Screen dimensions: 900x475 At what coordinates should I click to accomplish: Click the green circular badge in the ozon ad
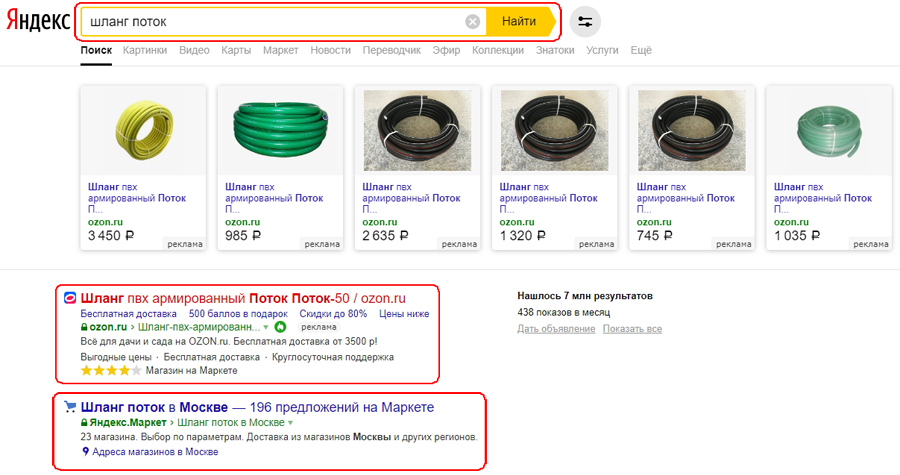(x=280, y=327)
